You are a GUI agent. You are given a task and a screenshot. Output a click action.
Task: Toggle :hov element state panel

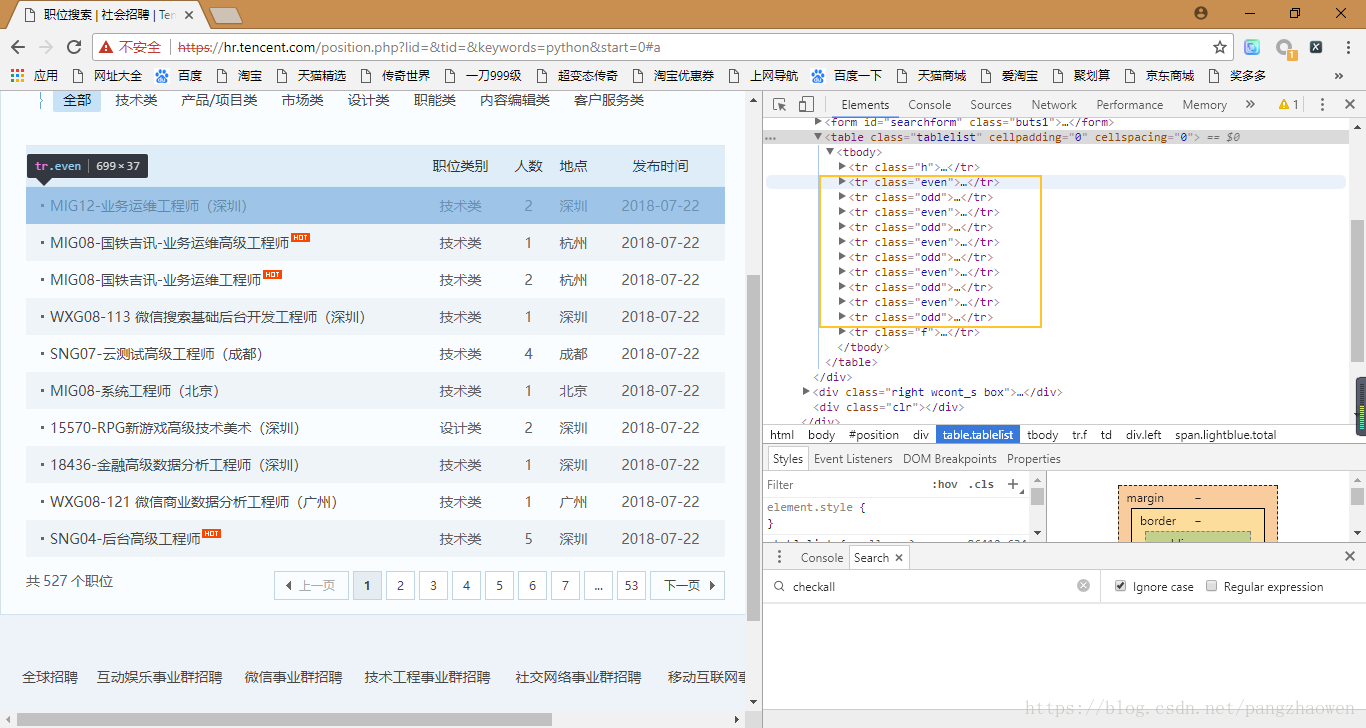pyautogui.click(x=944, y=484)
